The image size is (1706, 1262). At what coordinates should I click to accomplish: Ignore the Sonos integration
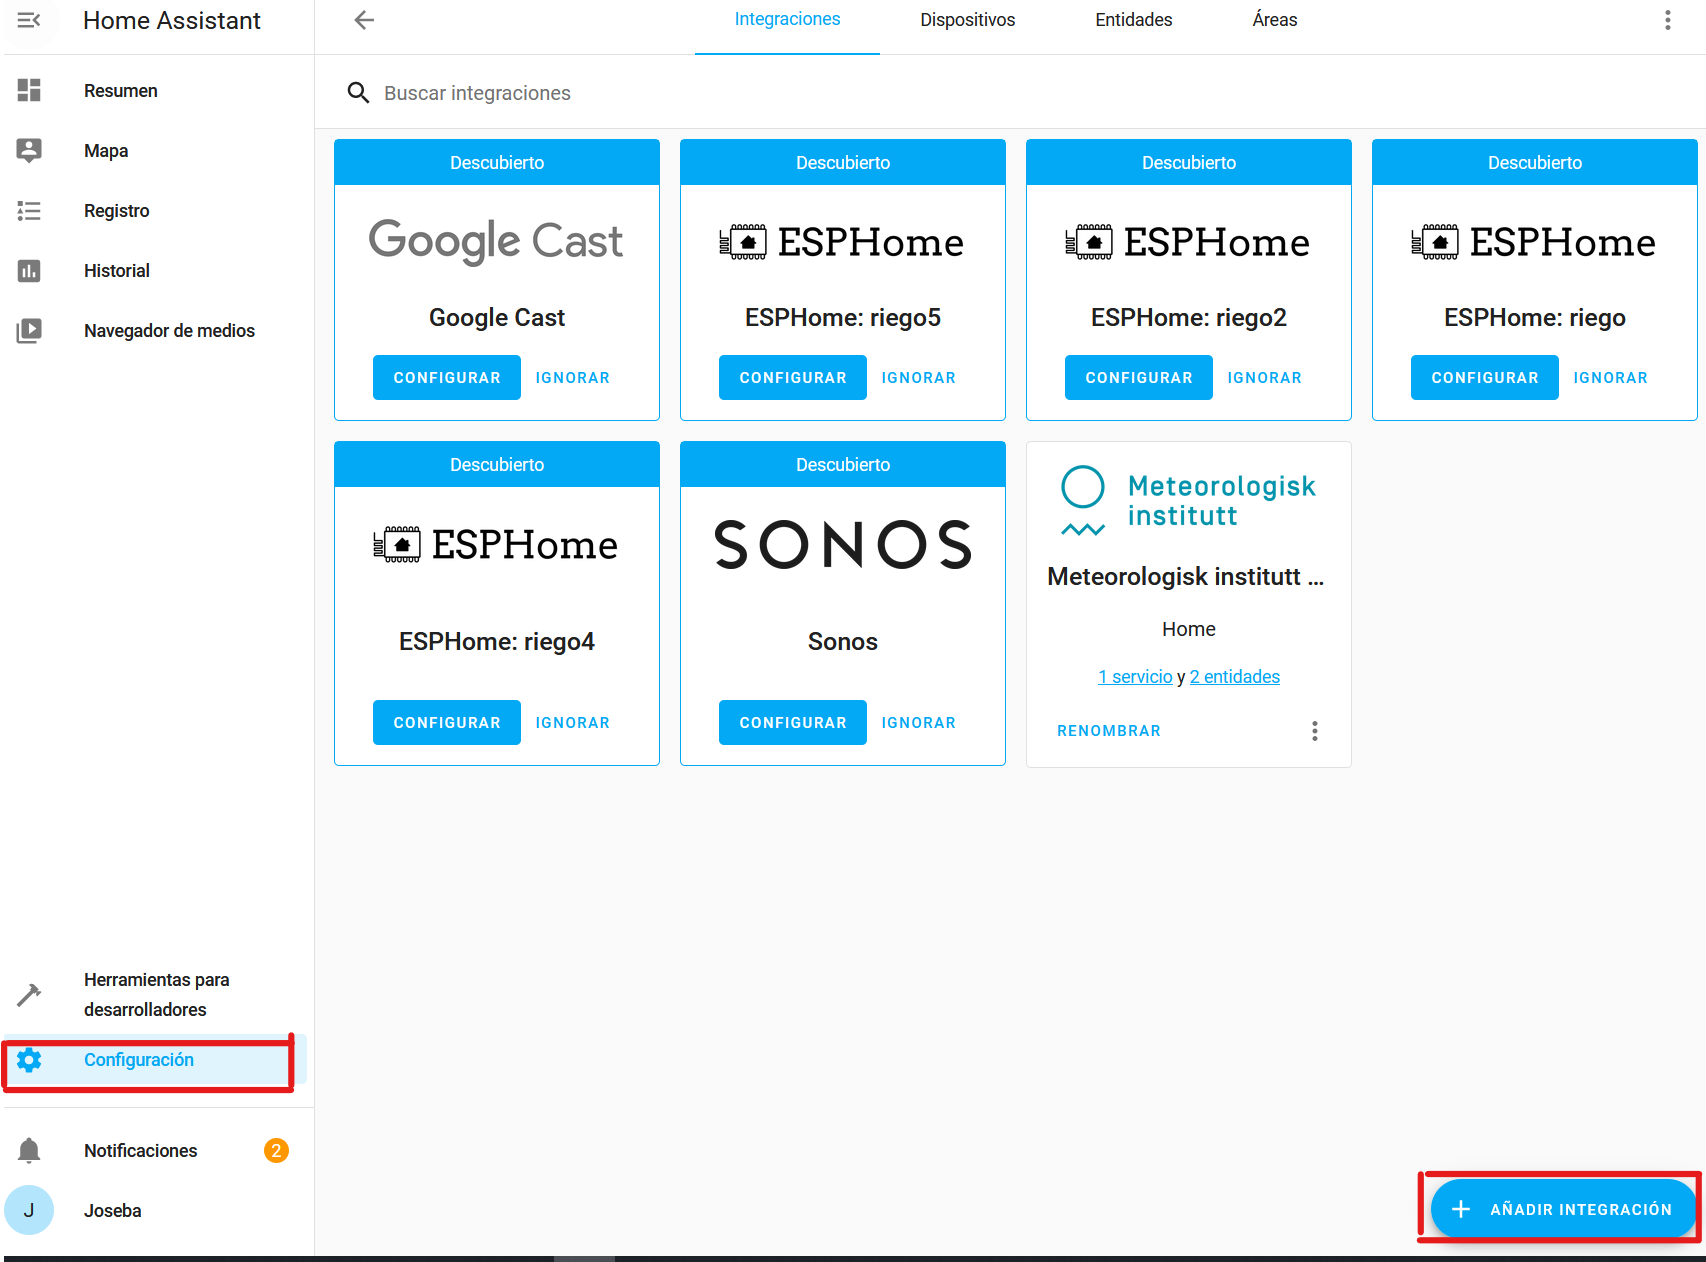[x=918, y=722]
